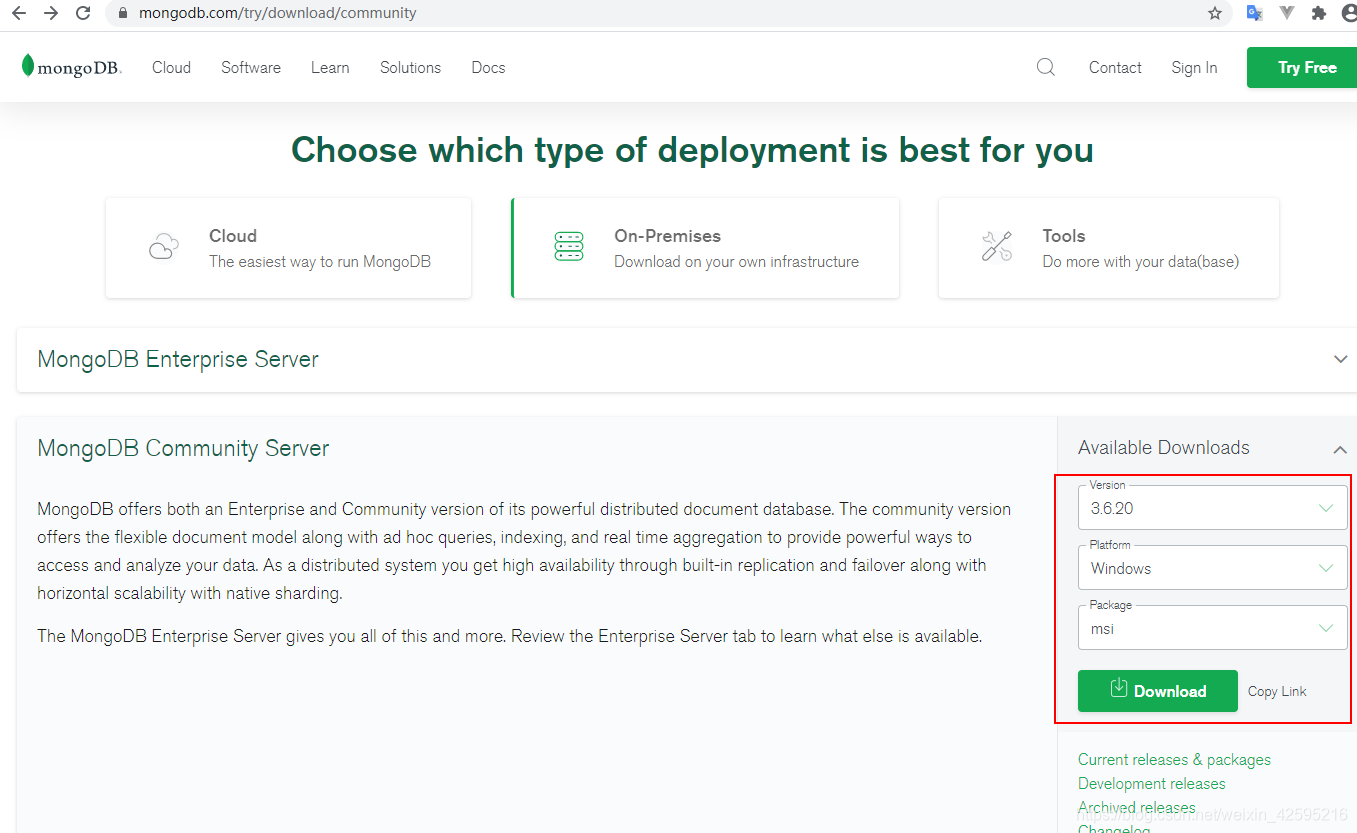
Task: Expand MongoDB Enterprise Server section chevron
Action: 1341,359
